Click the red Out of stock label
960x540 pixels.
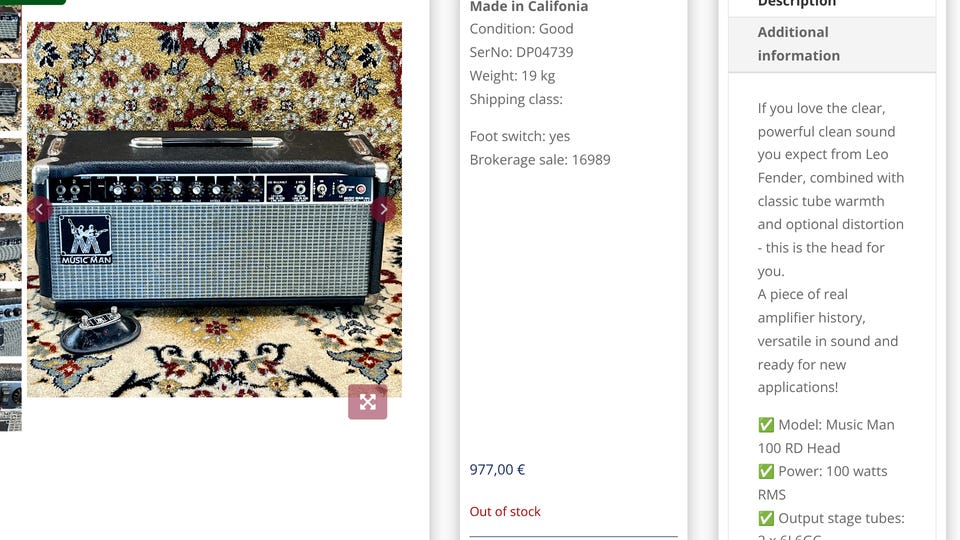tap(505, 511)
